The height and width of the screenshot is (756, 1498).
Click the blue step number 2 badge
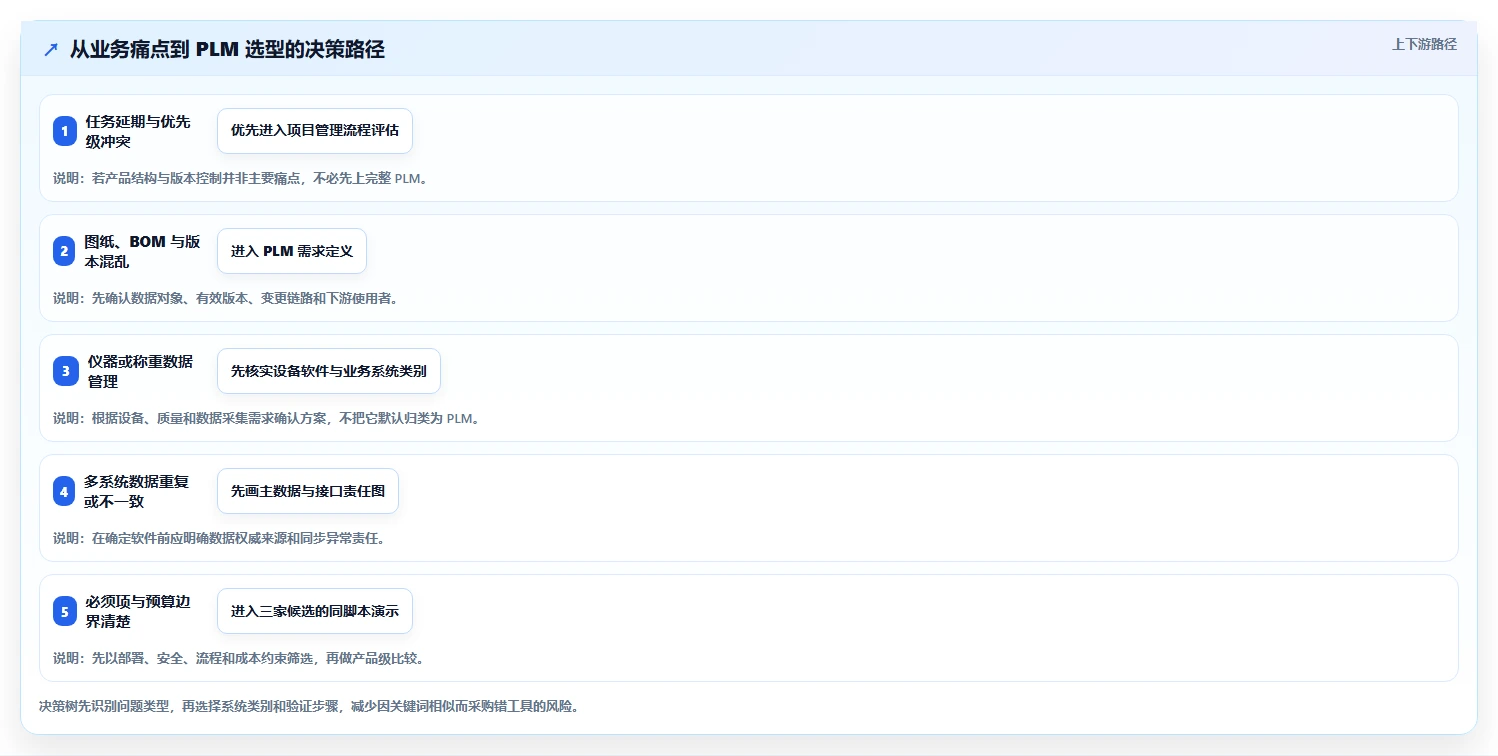[x=65, y=251]
